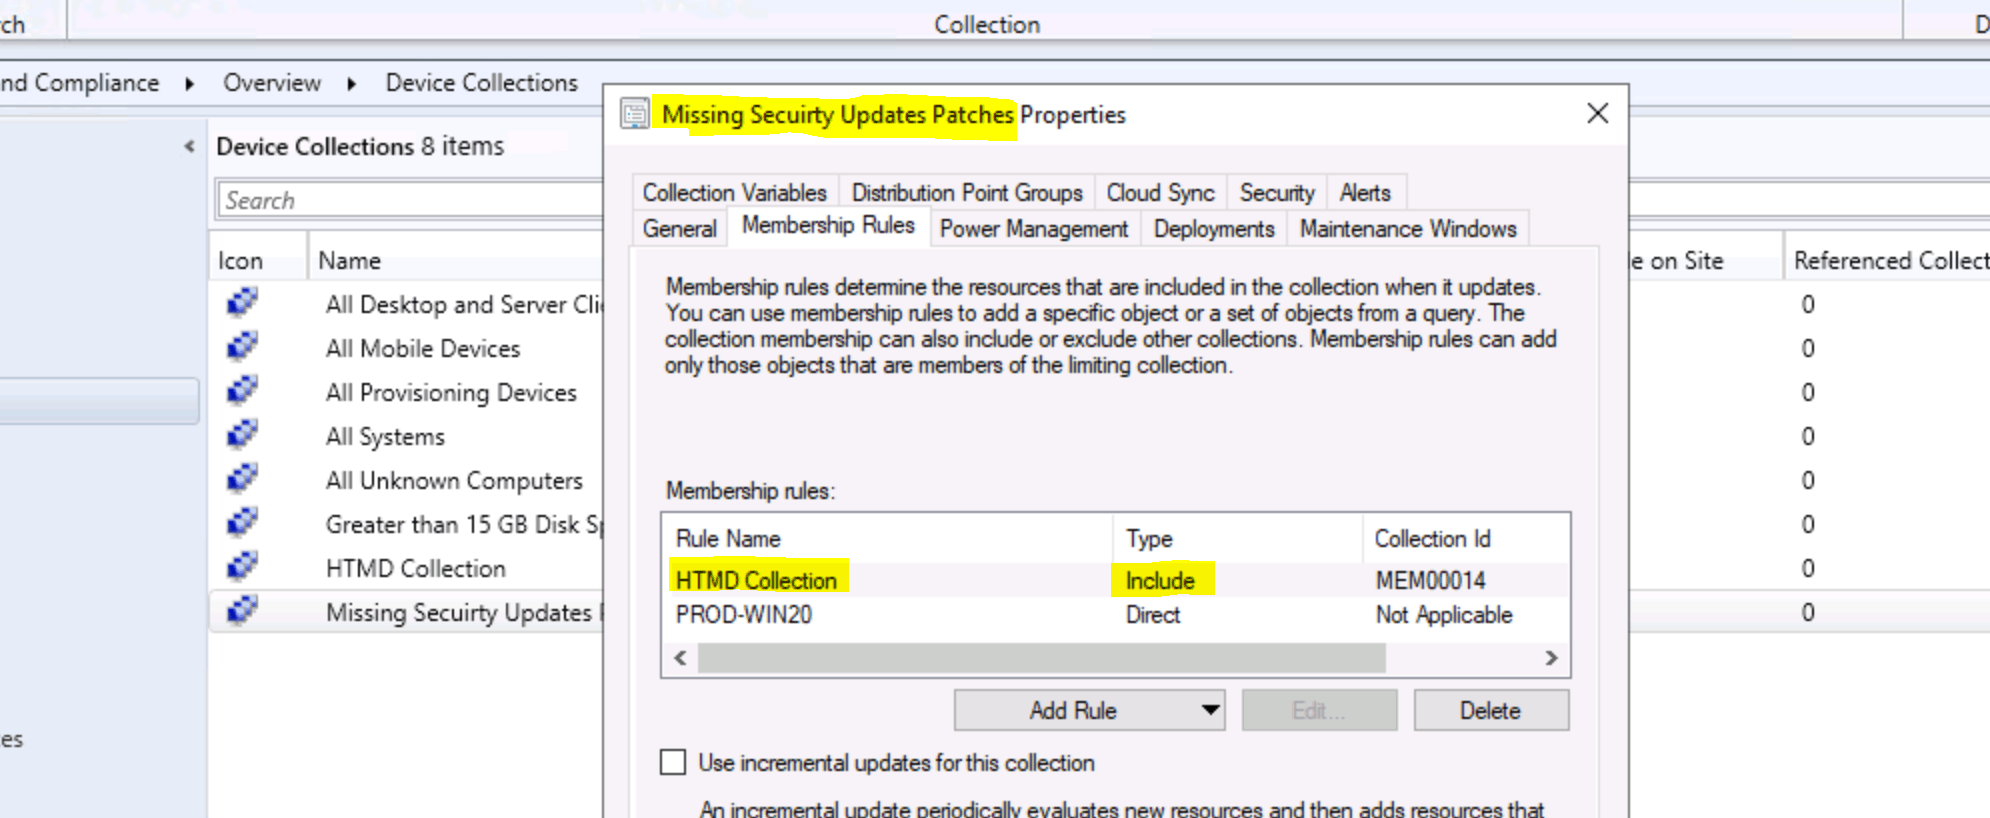This screenshot has width=1990, height=818.
Task: Select the PROD-WIN20 membership rule
Action: coord(1115,614)
